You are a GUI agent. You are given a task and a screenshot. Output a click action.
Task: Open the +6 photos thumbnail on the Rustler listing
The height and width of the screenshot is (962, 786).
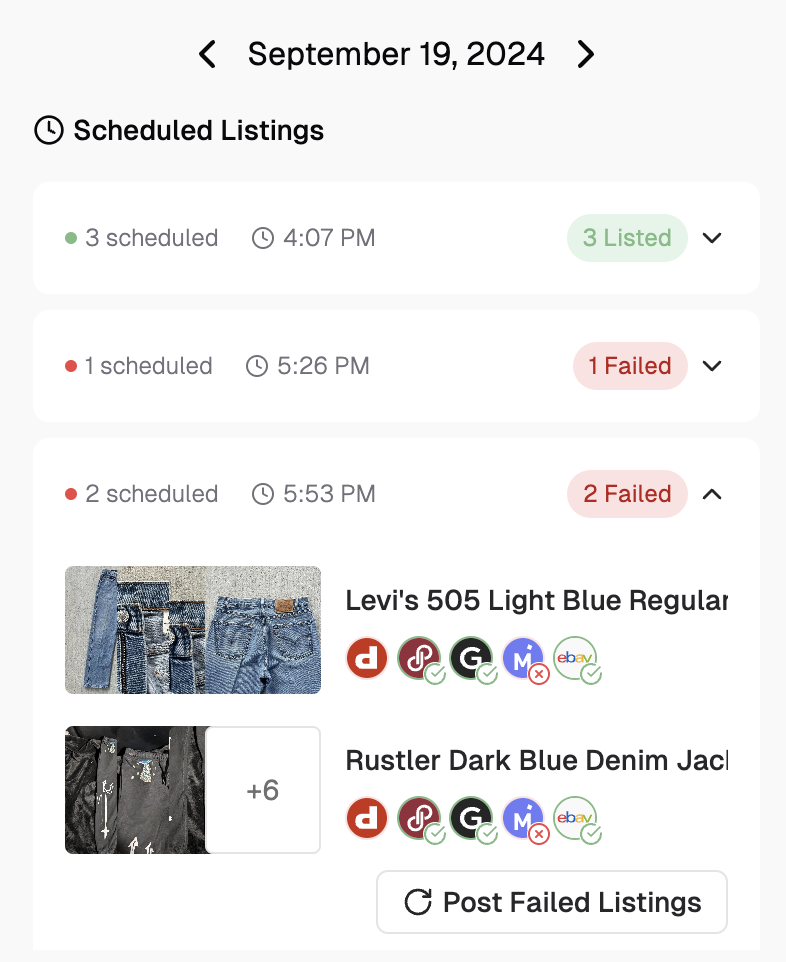(262, 789)
